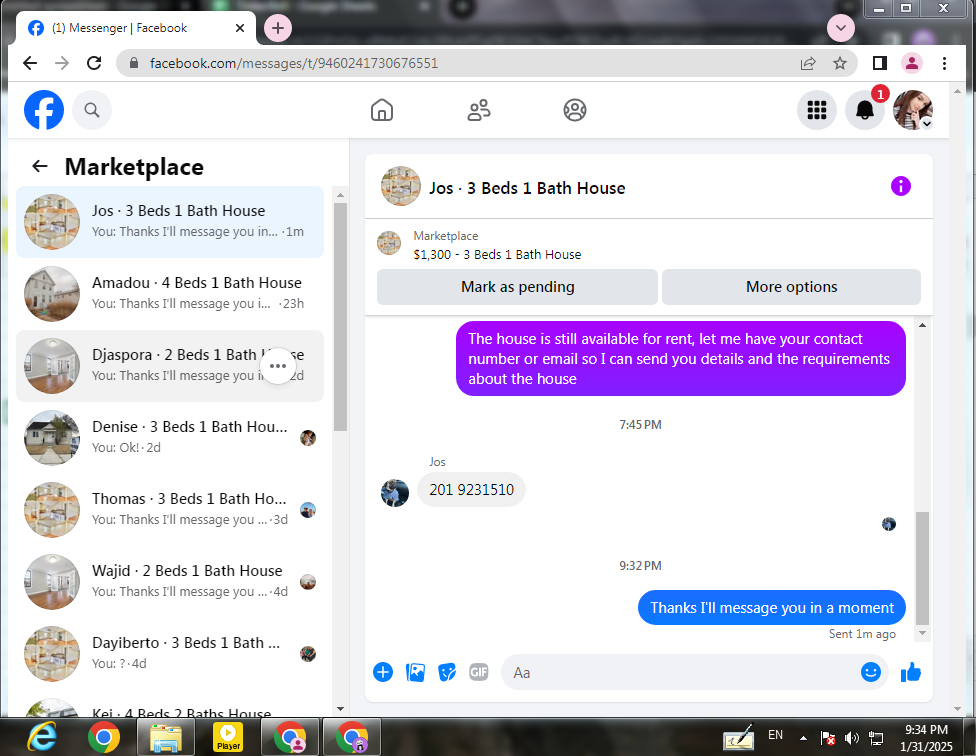Open volume control in system tray

tap(851, 738)
